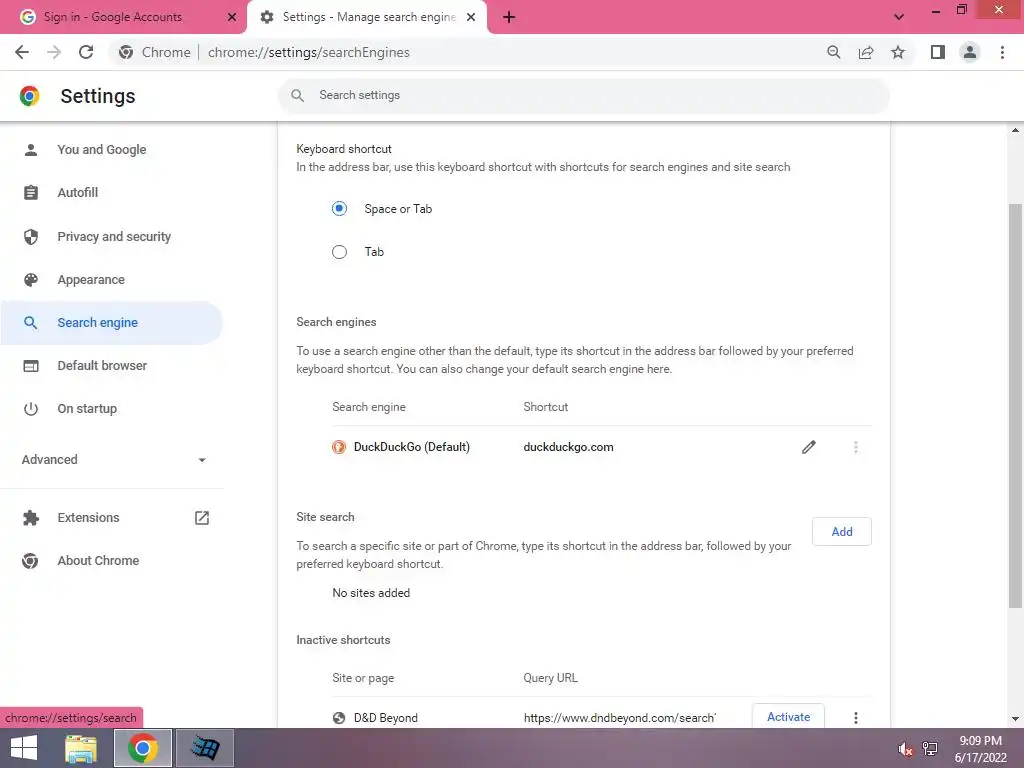Click the magnifier icon in Search settings
Screen dimensions: 1024x768
coord(297,95)
